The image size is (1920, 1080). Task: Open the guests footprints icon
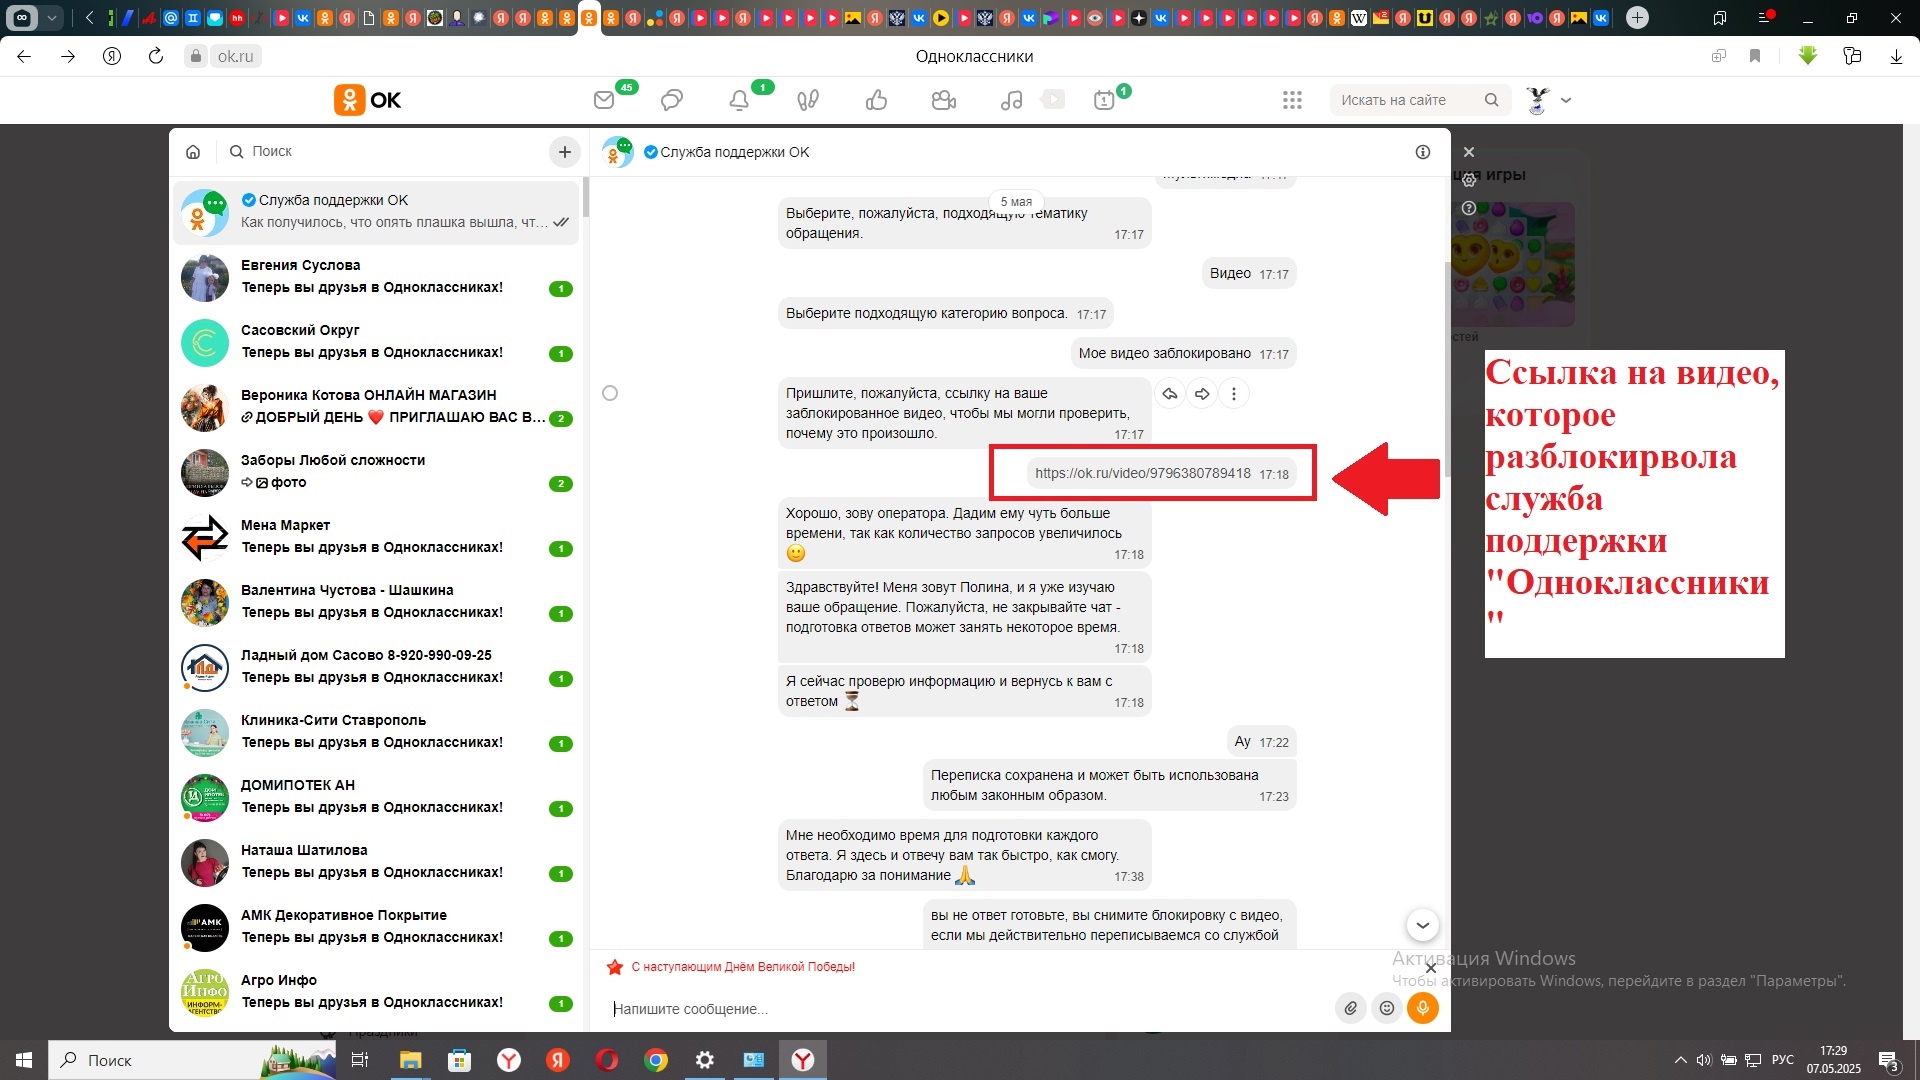click(x=808, y=100)
